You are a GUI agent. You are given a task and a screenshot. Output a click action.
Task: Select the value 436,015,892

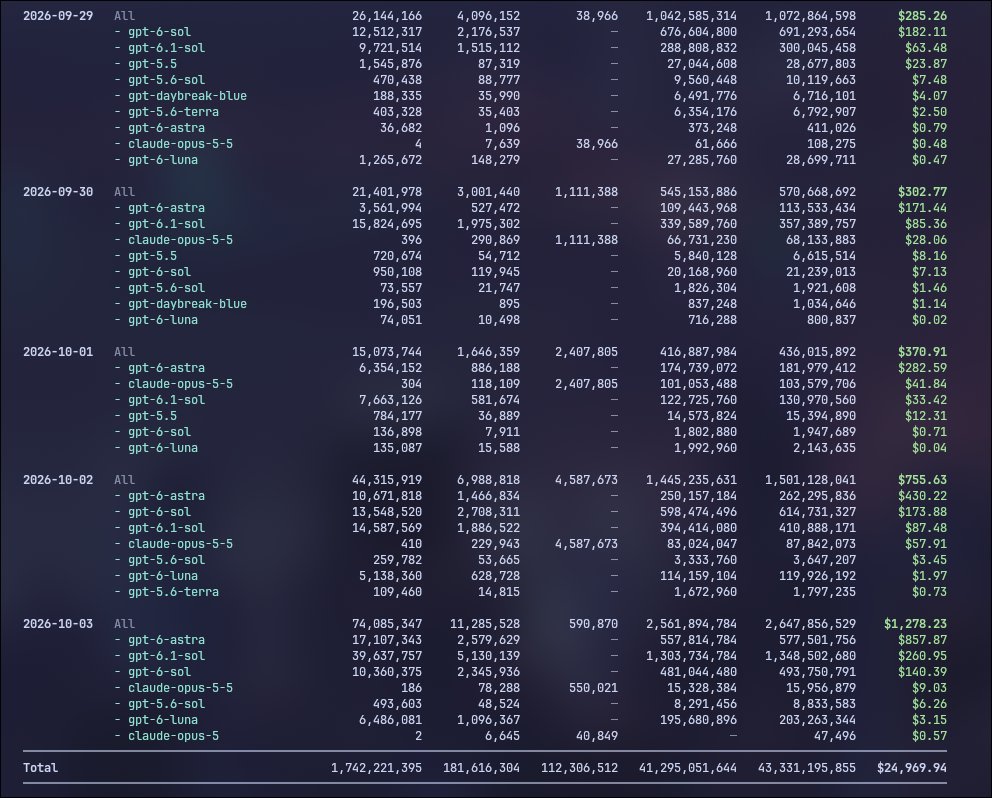(817, 352)
